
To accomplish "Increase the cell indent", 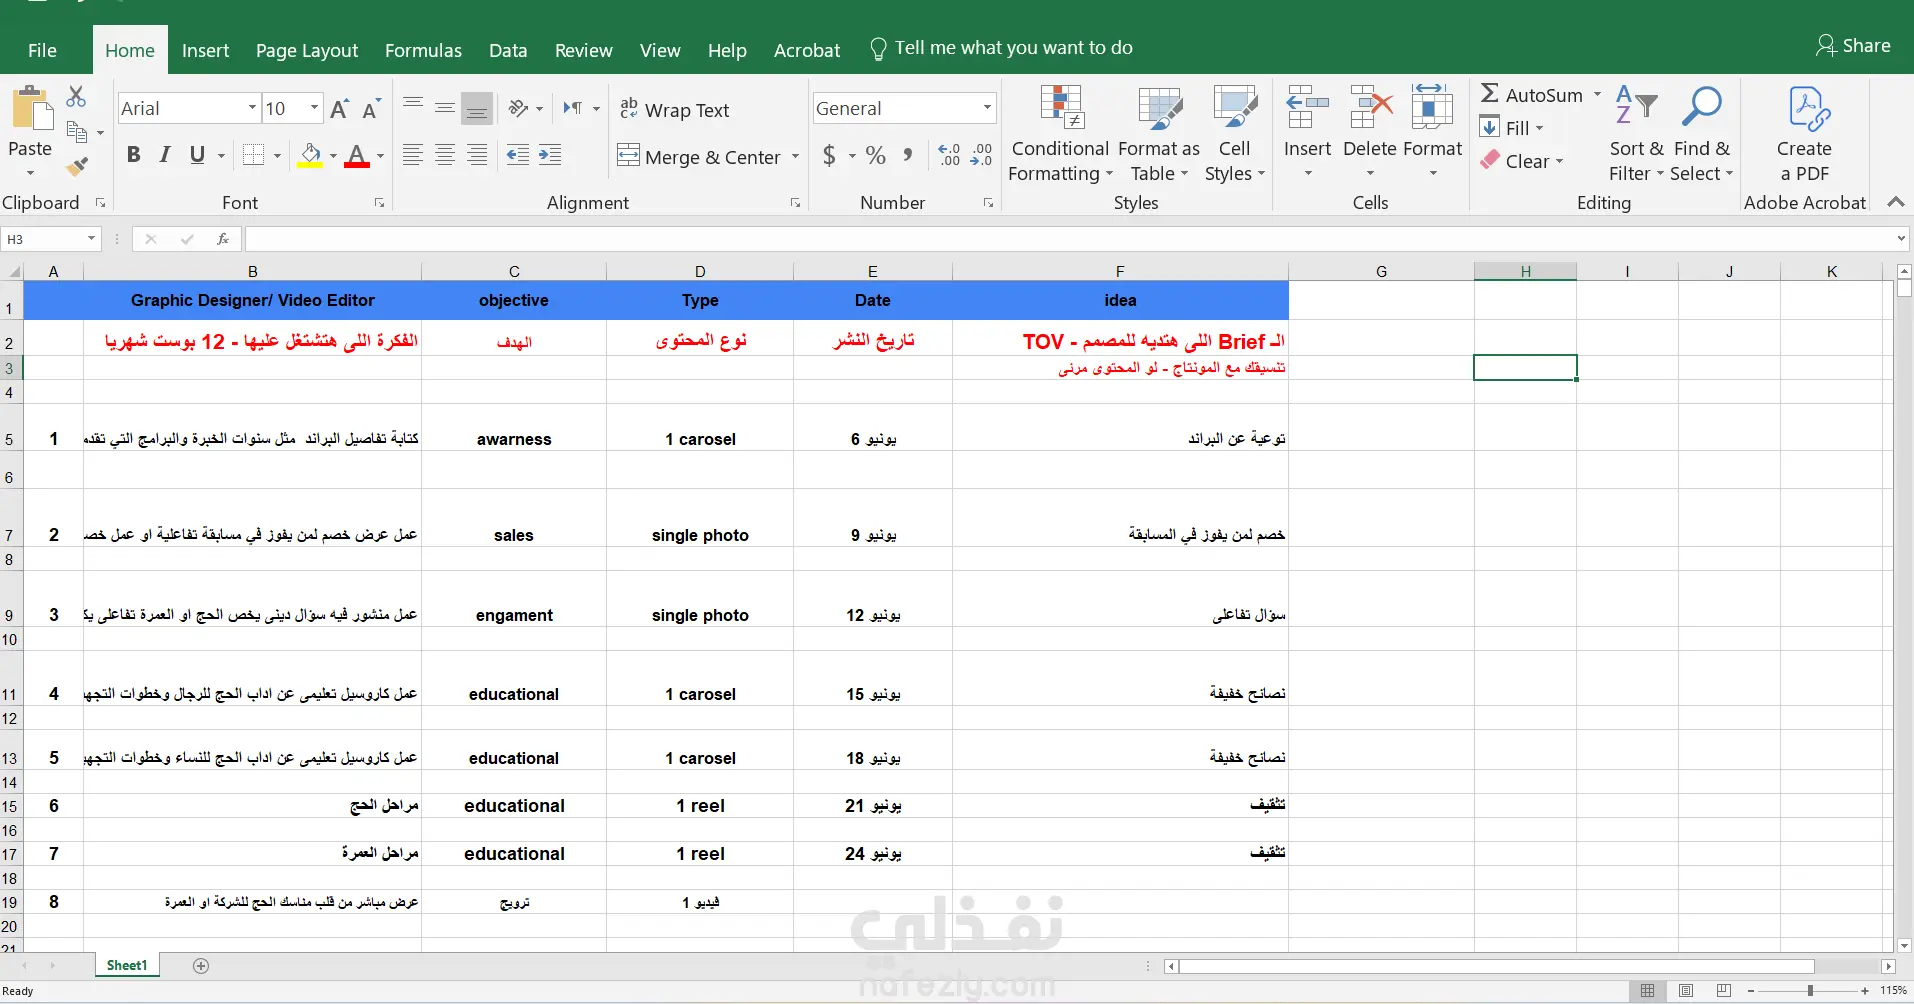I will 550,155.
